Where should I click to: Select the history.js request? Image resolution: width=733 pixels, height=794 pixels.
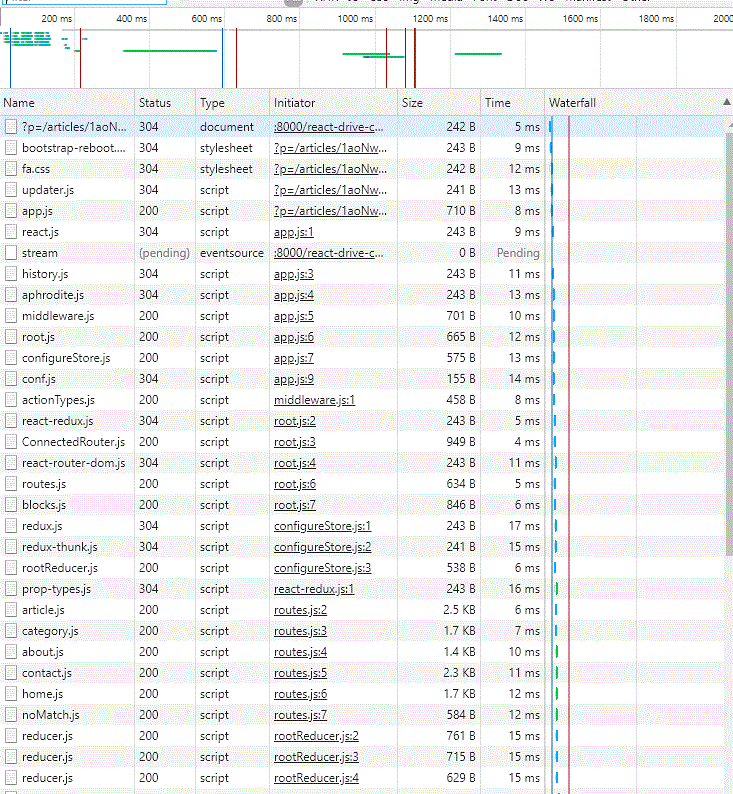click(362, 274)
